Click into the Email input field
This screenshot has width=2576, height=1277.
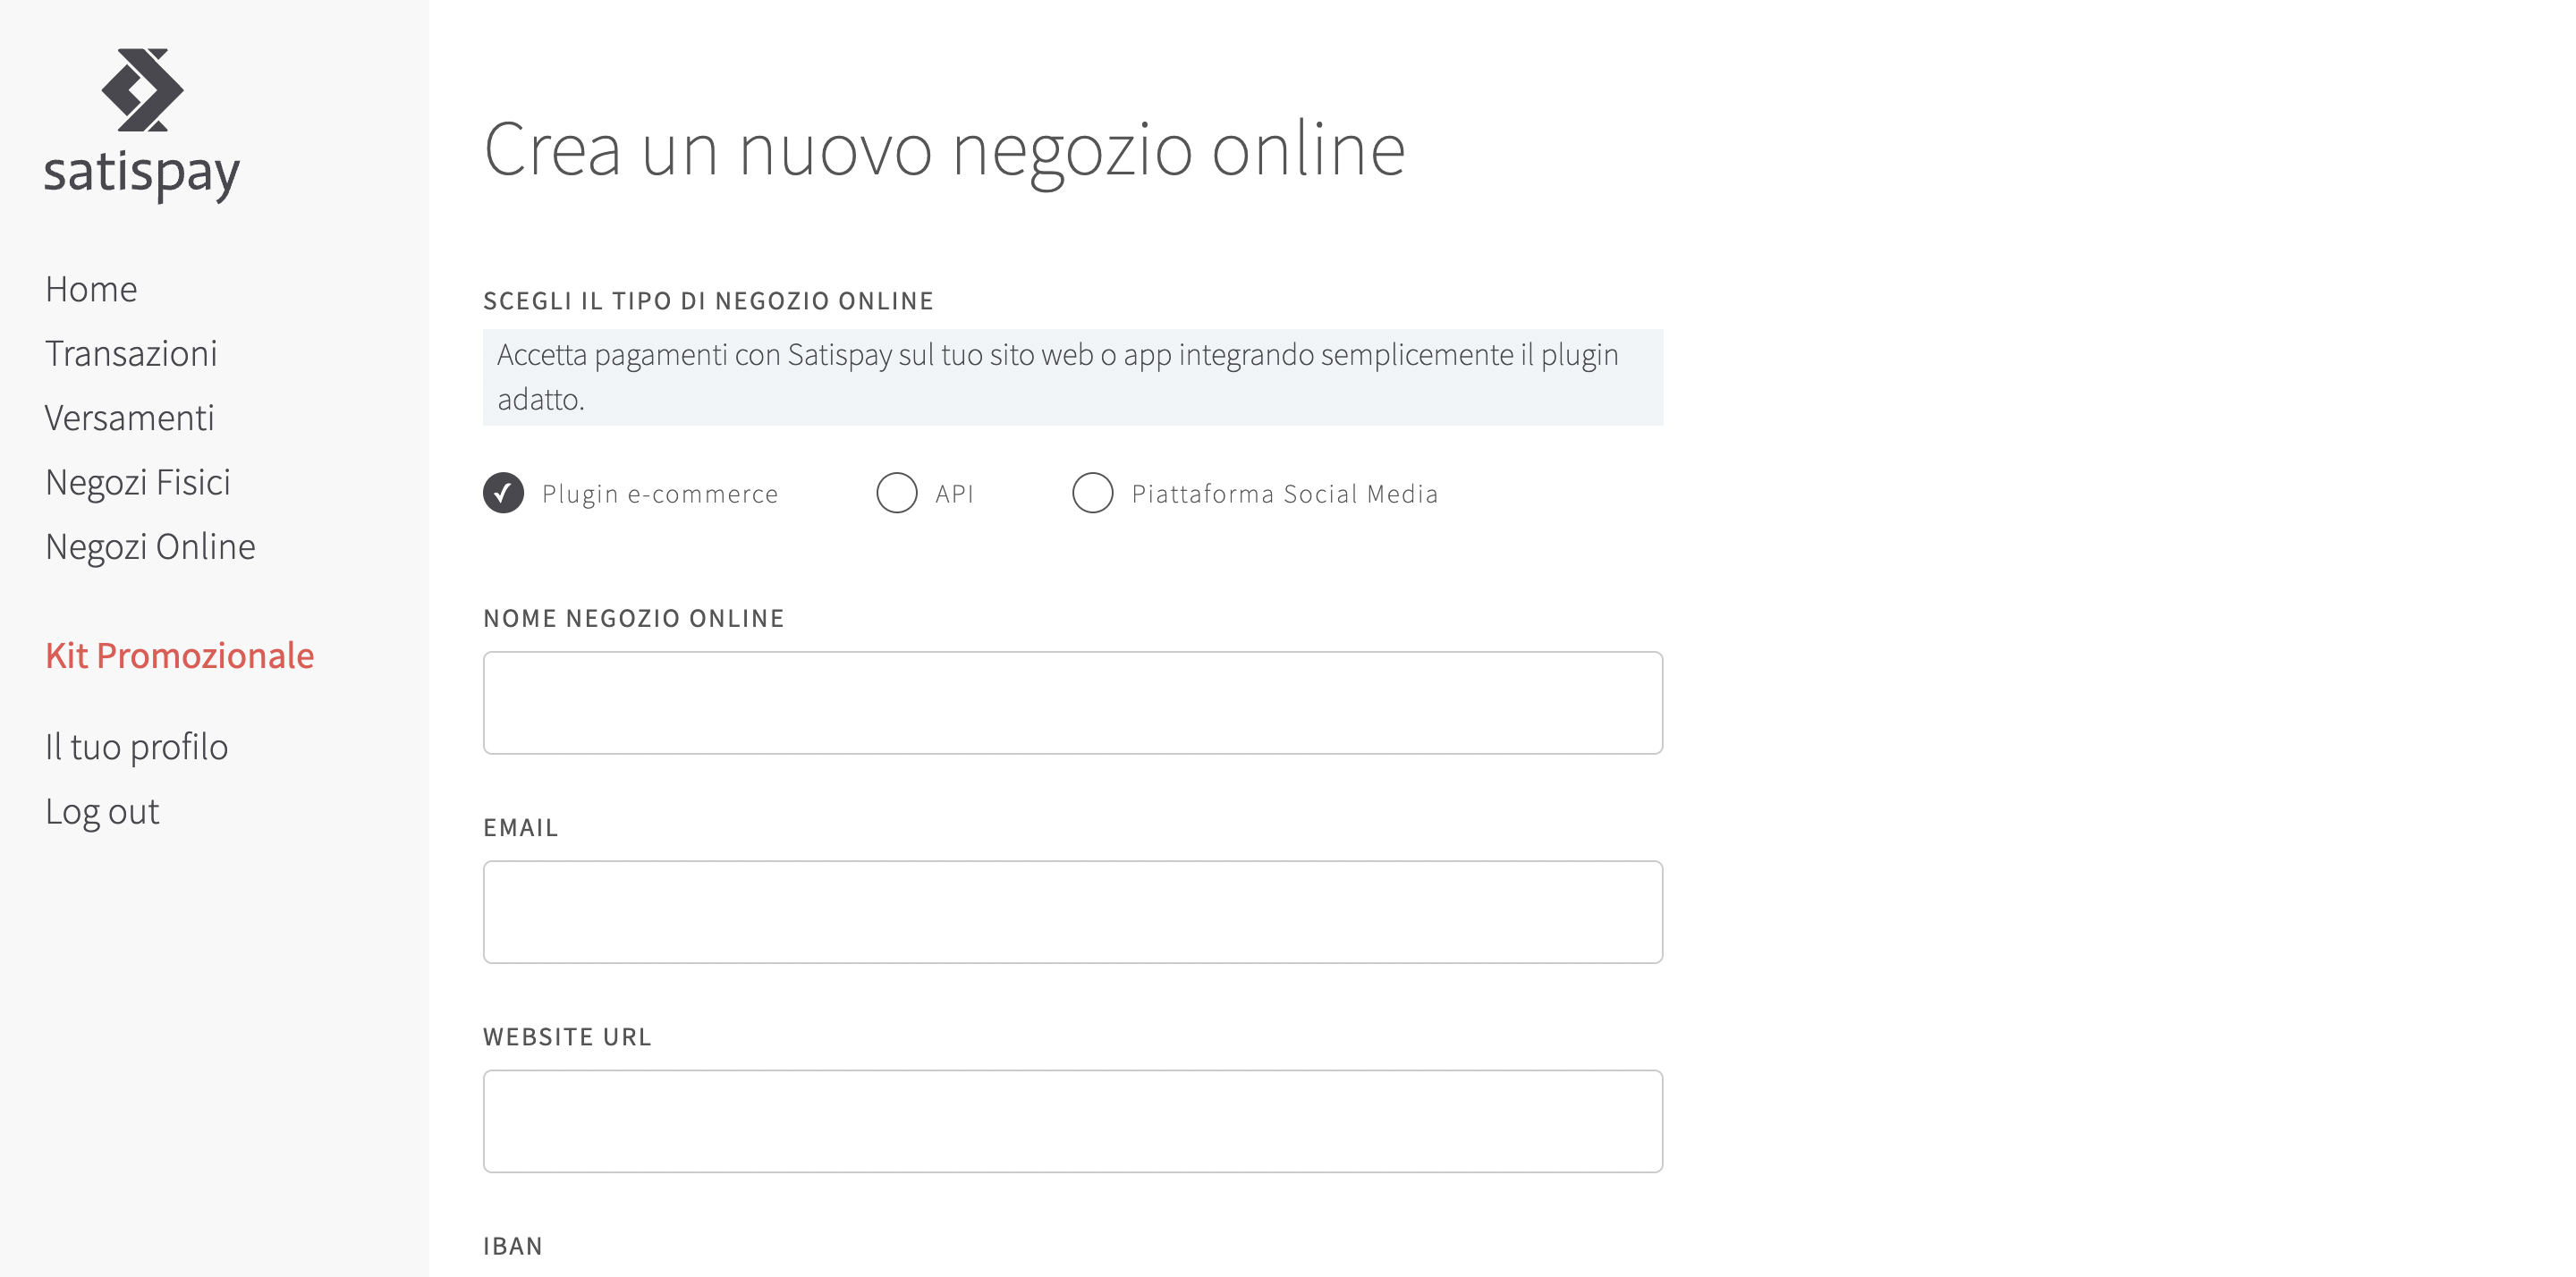coord(1072,912)
